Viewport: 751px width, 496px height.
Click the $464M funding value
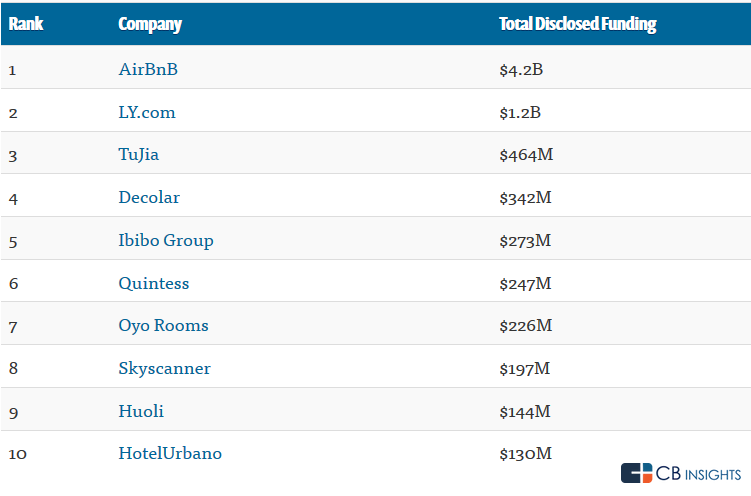pyautogui.click(x=525, y=155)
